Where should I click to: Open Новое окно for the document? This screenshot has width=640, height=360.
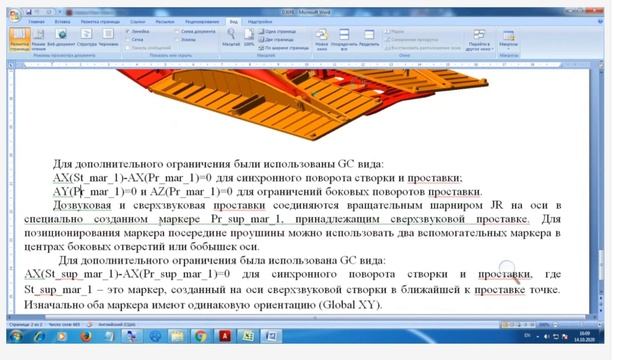click(322, 39)
